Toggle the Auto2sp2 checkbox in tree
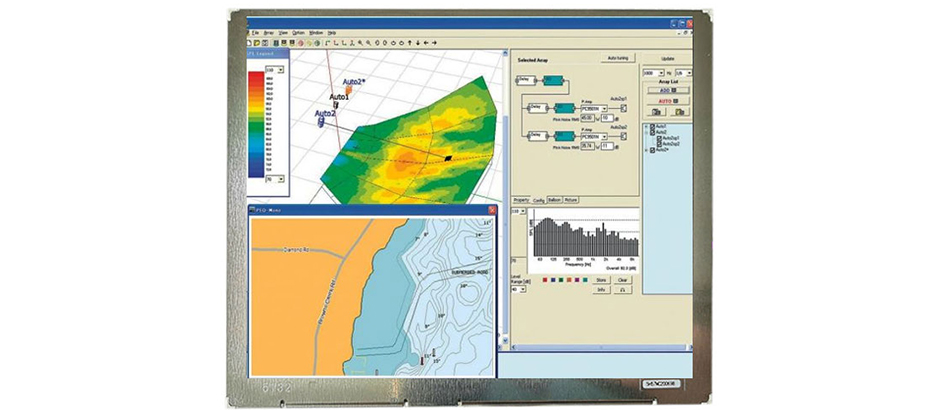Image resolution: width=930 pixels, height=410 pixels. 659,143
